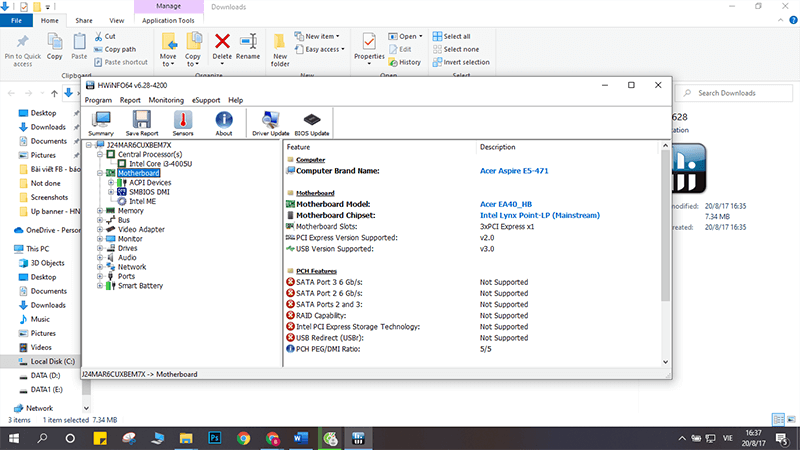Viewport: 800px width, 450px height.
Task: Expand the Memory tree node
Action: click(100, 211)
